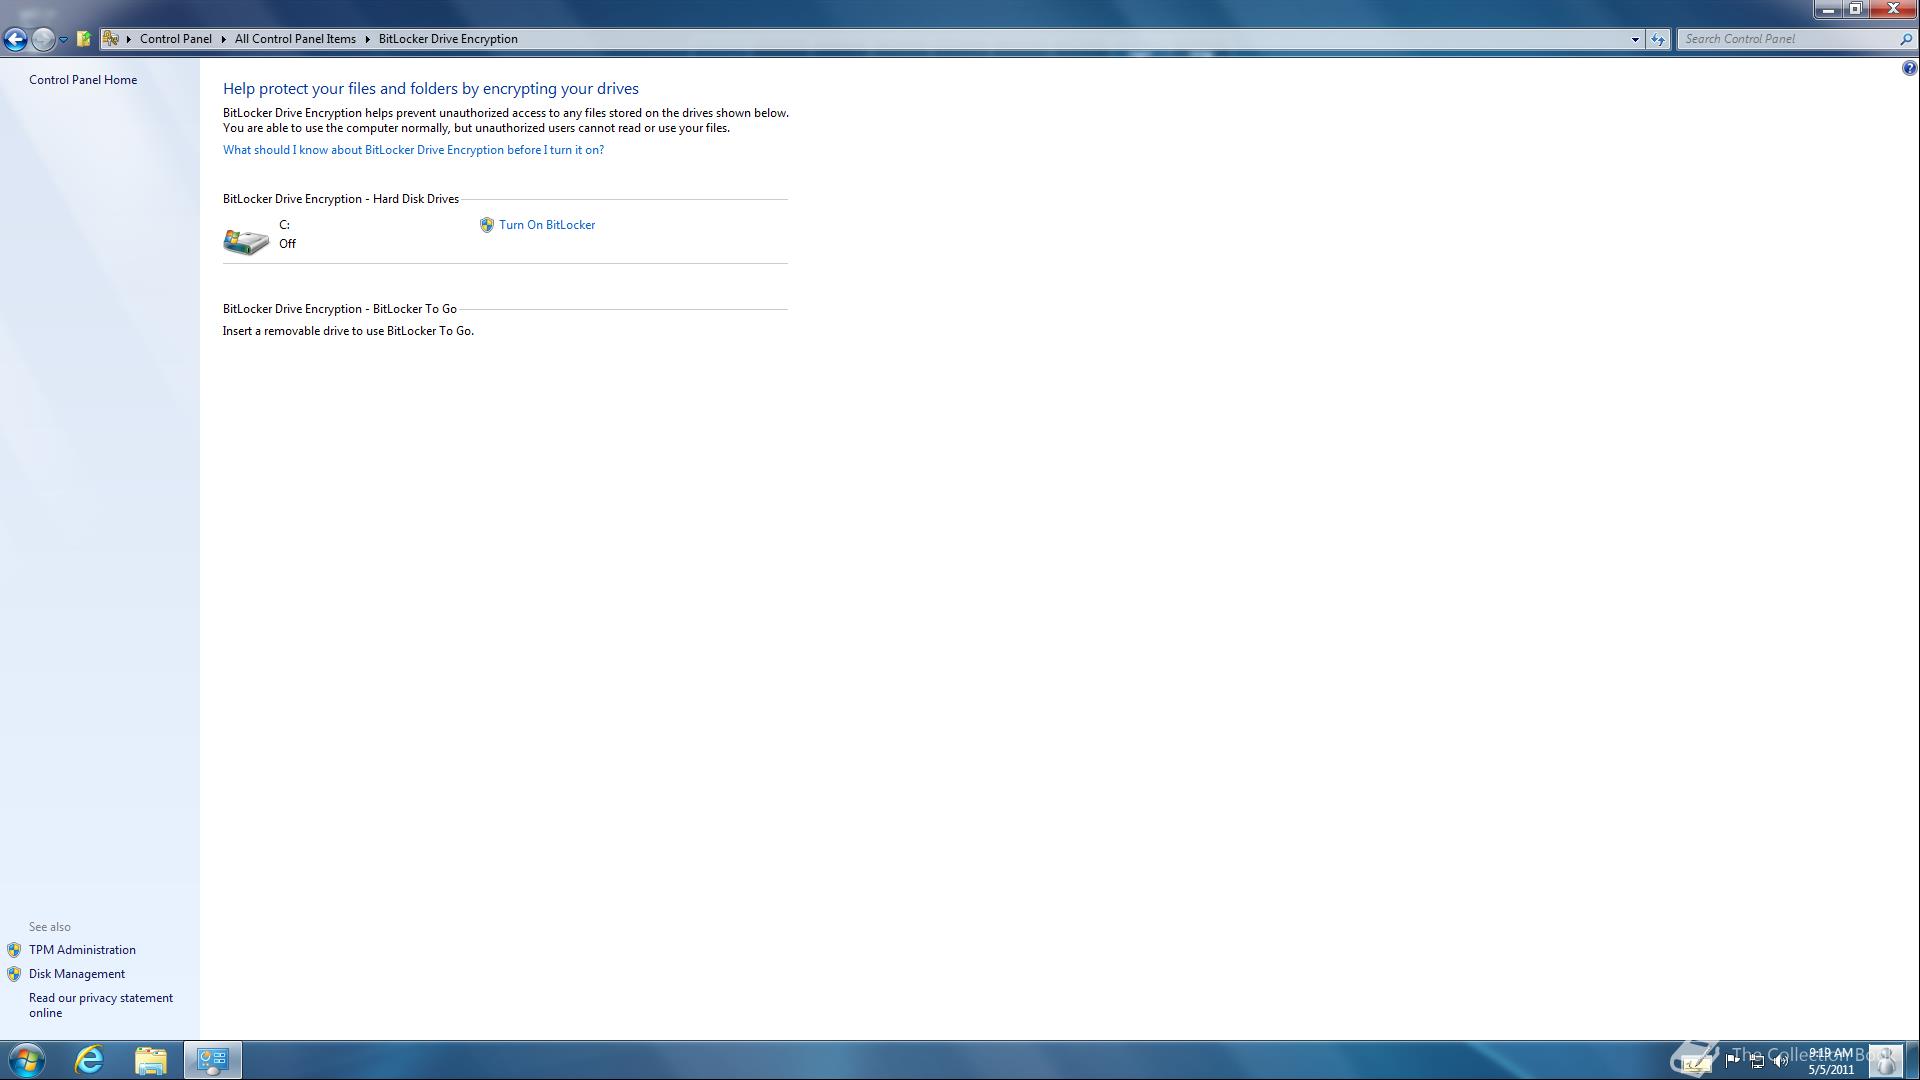The width and height of the screenshot is (1920, 1080).
Task: Go to Control Panel breadcrumb
Action: 176,39
